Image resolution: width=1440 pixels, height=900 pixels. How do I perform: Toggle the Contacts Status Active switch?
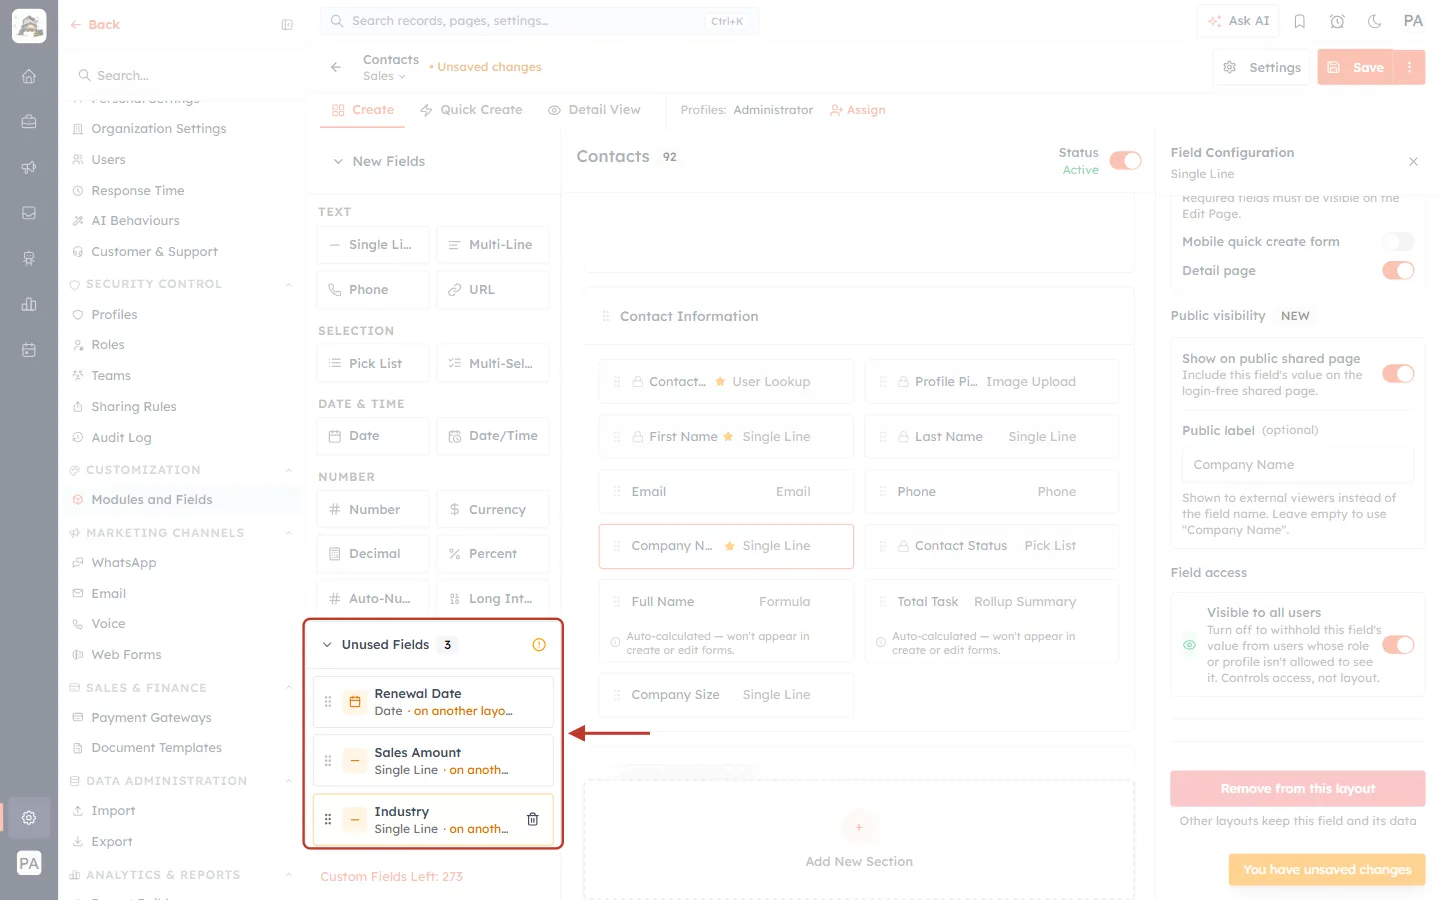[1125, 161]
